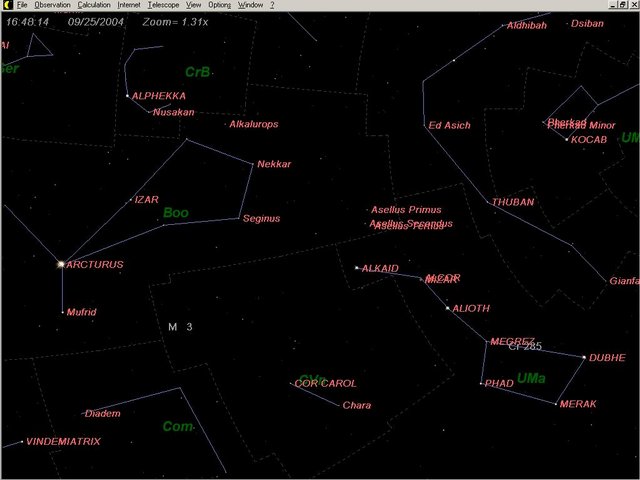640x480 pixels.
Task: Minimize the inner document window
Action: 613,5
